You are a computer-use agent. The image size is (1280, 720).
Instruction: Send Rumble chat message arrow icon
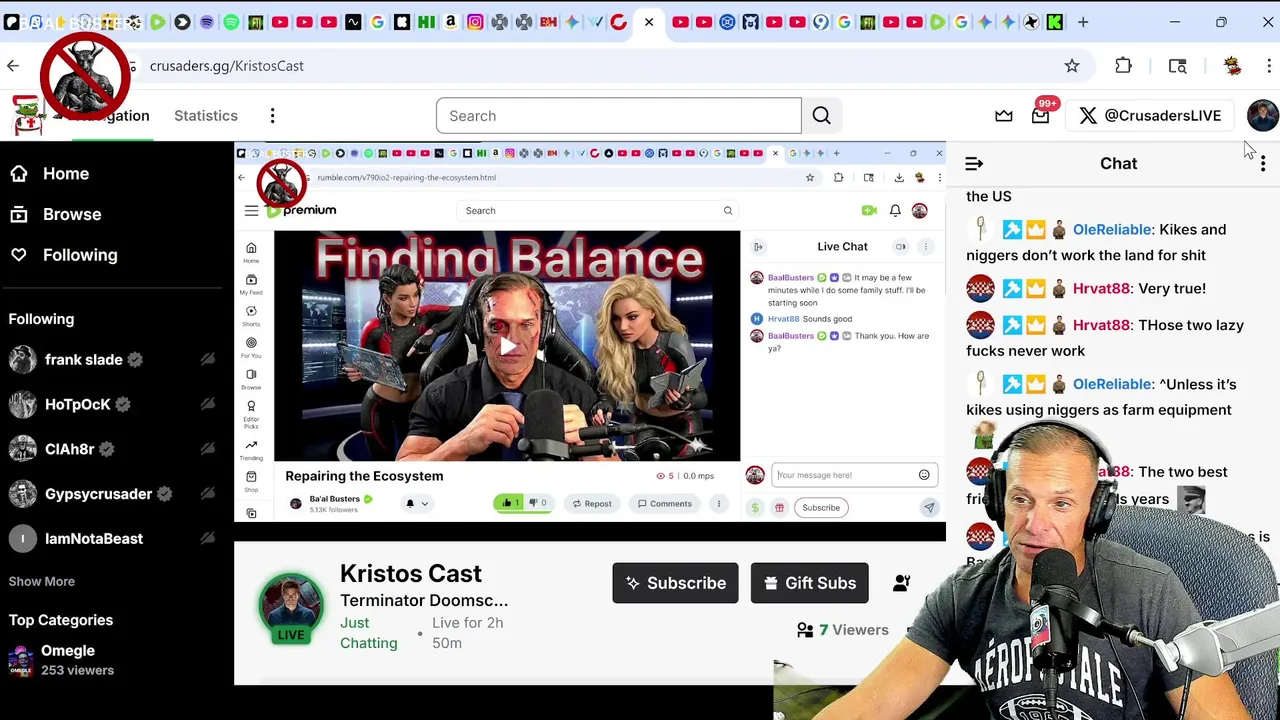pyautogui.click(x=929, y=508)
